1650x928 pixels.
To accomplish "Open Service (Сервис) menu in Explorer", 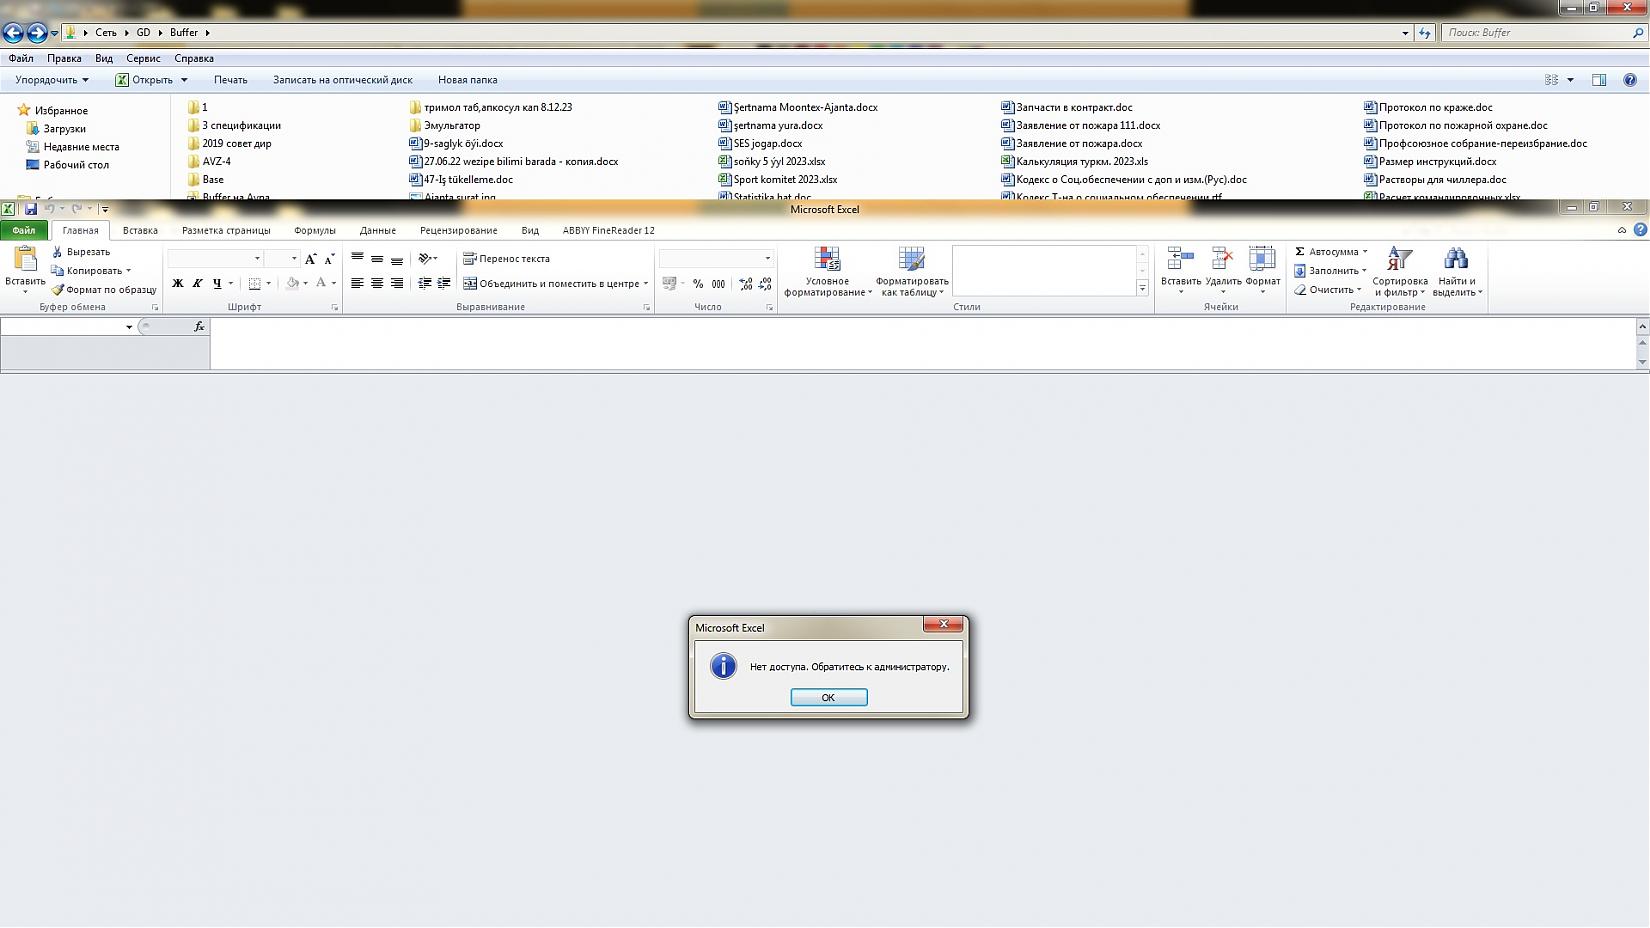I will (x=143, y=59).
